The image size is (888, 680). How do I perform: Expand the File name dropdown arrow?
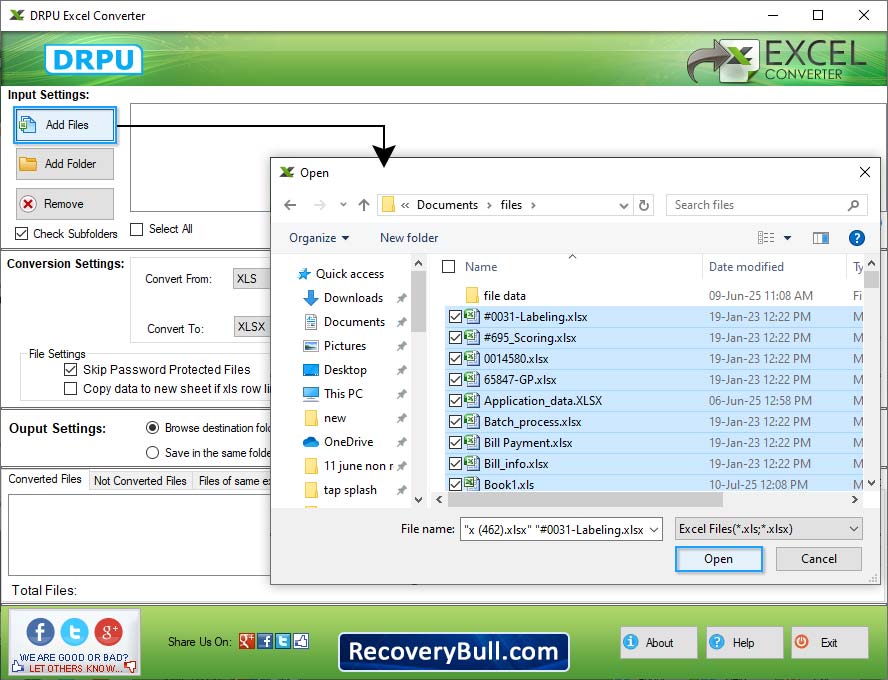(x=654, y=529)
